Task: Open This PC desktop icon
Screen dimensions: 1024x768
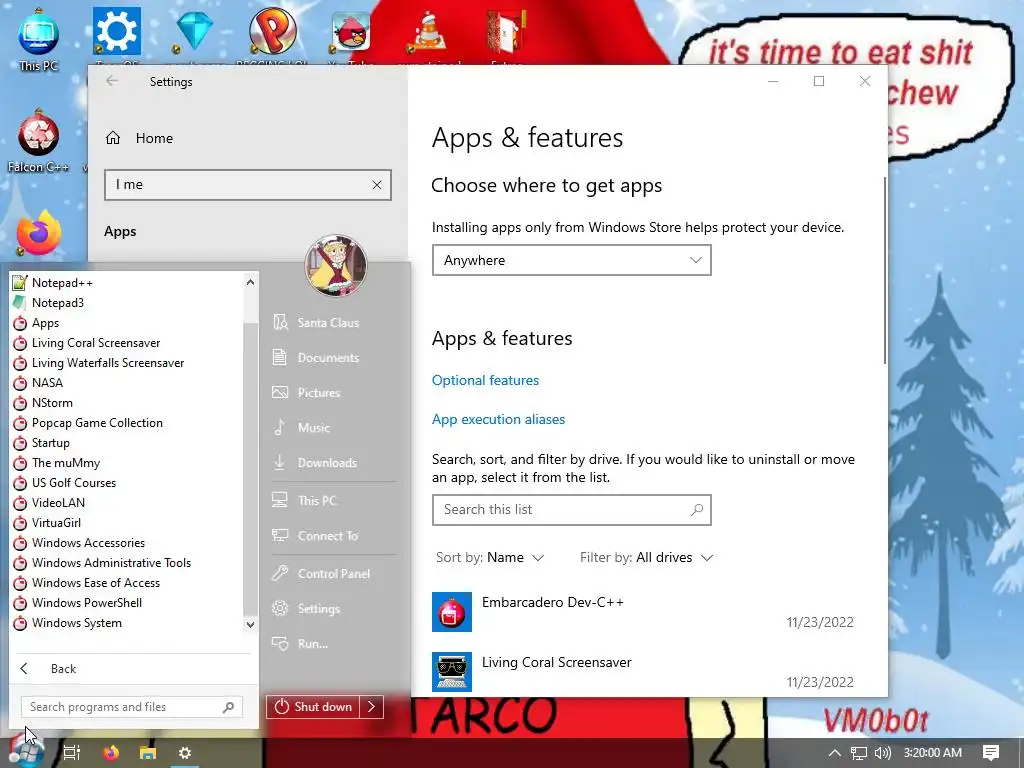Action: [39, 39]
